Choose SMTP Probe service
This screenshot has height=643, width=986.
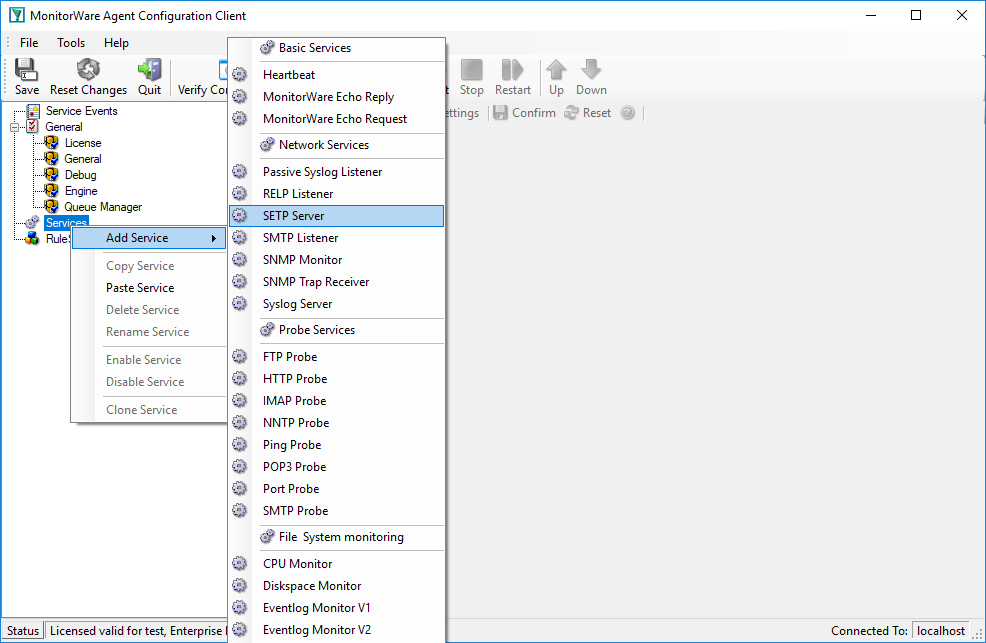pyautogui.click(x=337, y=510)
